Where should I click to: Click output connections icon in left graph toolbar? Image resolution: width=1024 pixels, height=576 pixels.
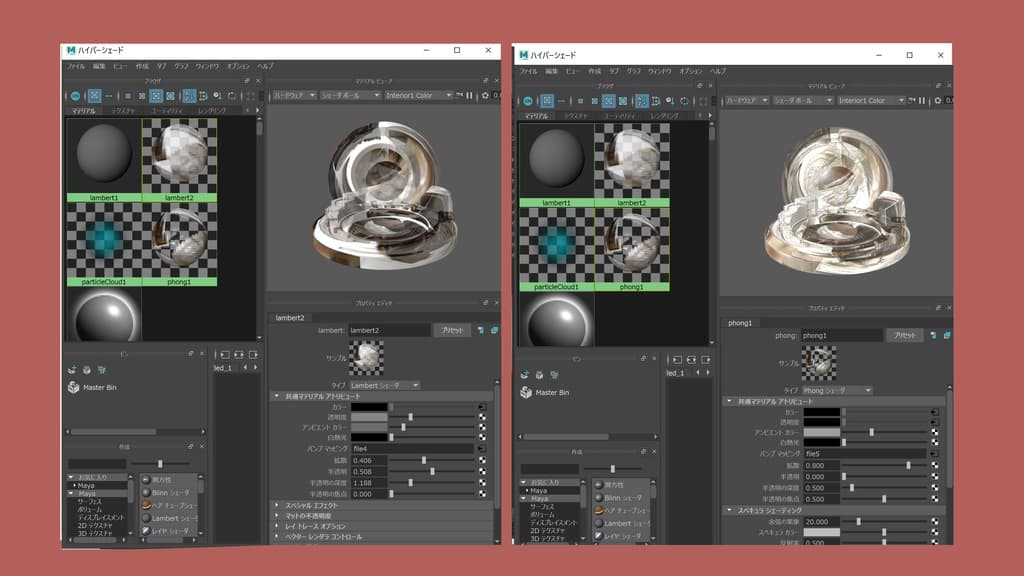(253, 355)
